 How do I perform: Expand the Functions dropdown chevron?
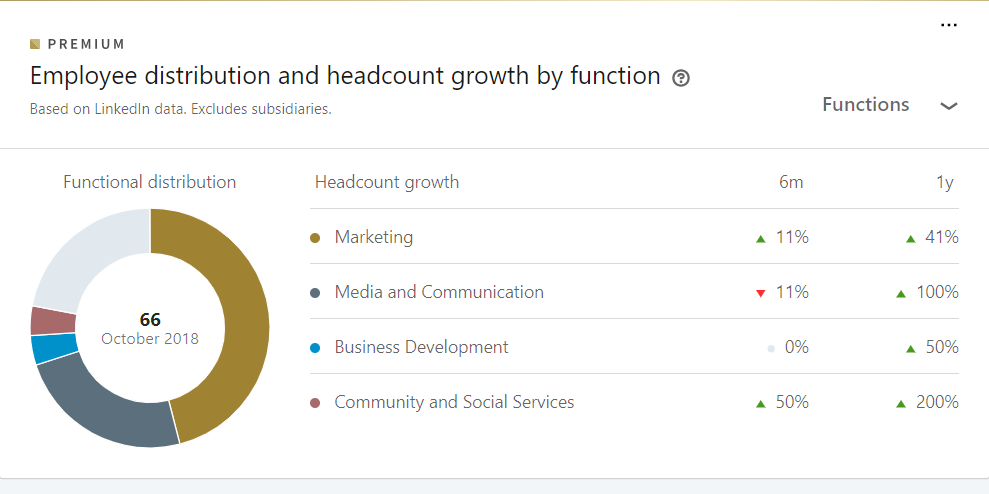click(x=949, y=106)
